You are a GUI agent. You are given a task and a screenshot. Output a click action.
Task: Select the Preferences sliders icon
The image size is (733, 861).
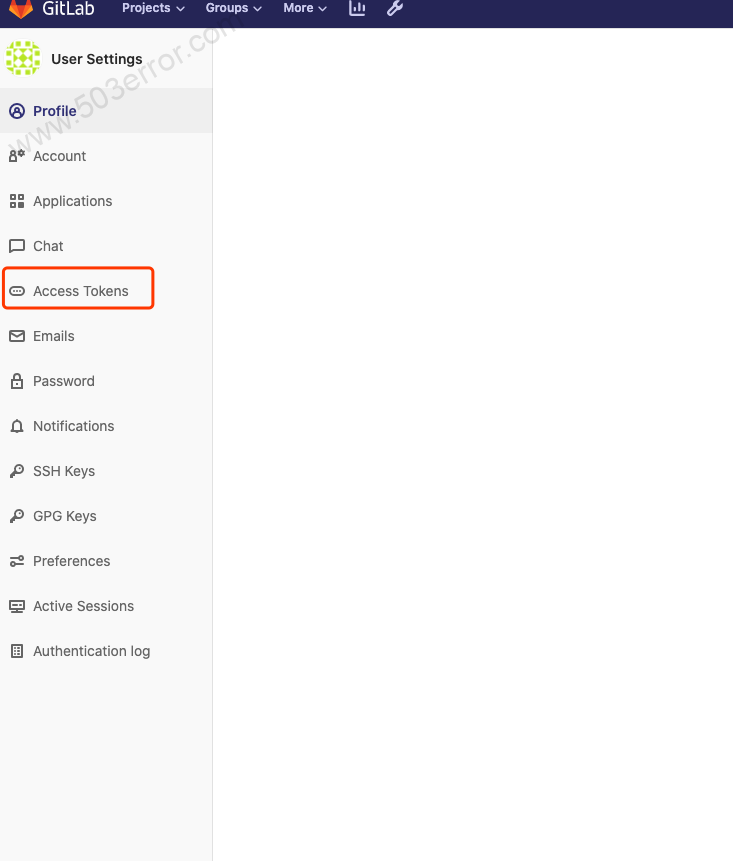coord(16,560)
